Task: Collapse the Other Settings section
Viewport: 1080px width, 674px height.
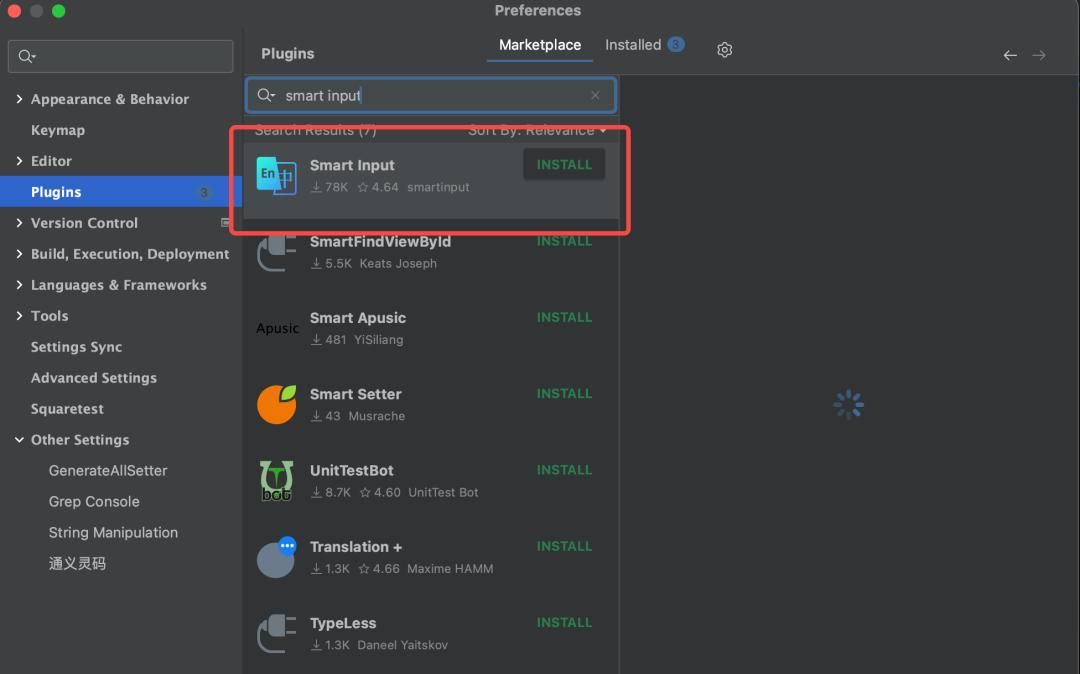Action: [x=19, y=440]
